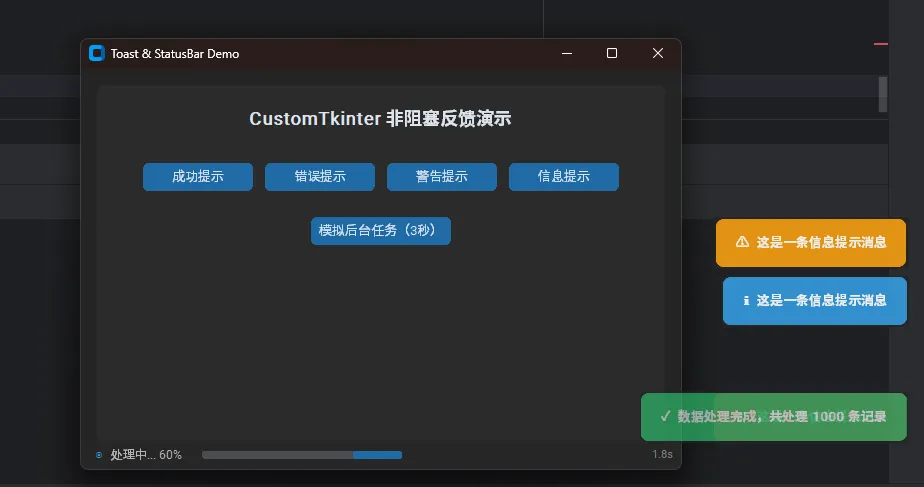Click the 处理中... 60% status text
Viewport: 924px width, 487px height.
(146, 455)
